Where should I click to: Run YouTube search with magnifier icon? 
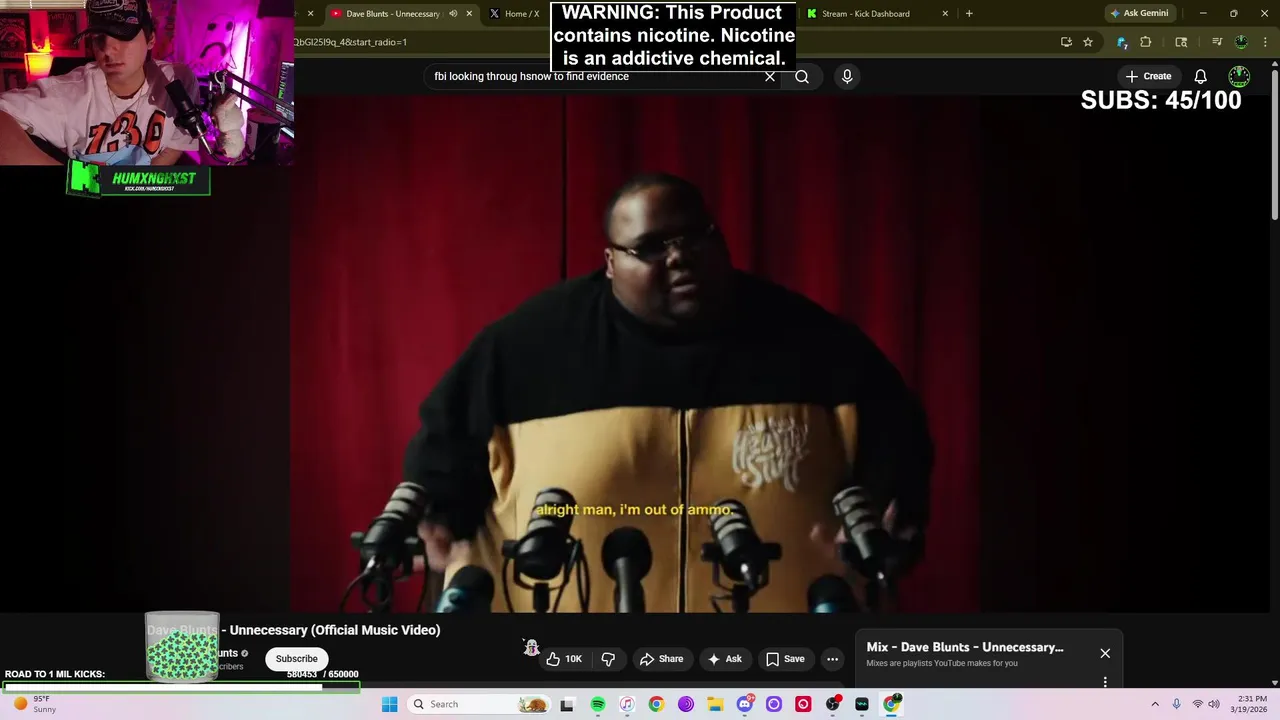tap(802, 76)
